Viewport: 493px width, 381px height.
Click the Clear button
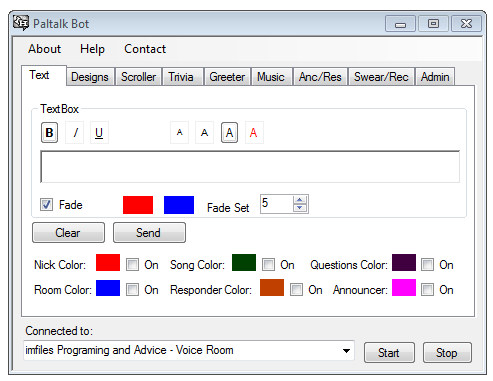(68, 233)
